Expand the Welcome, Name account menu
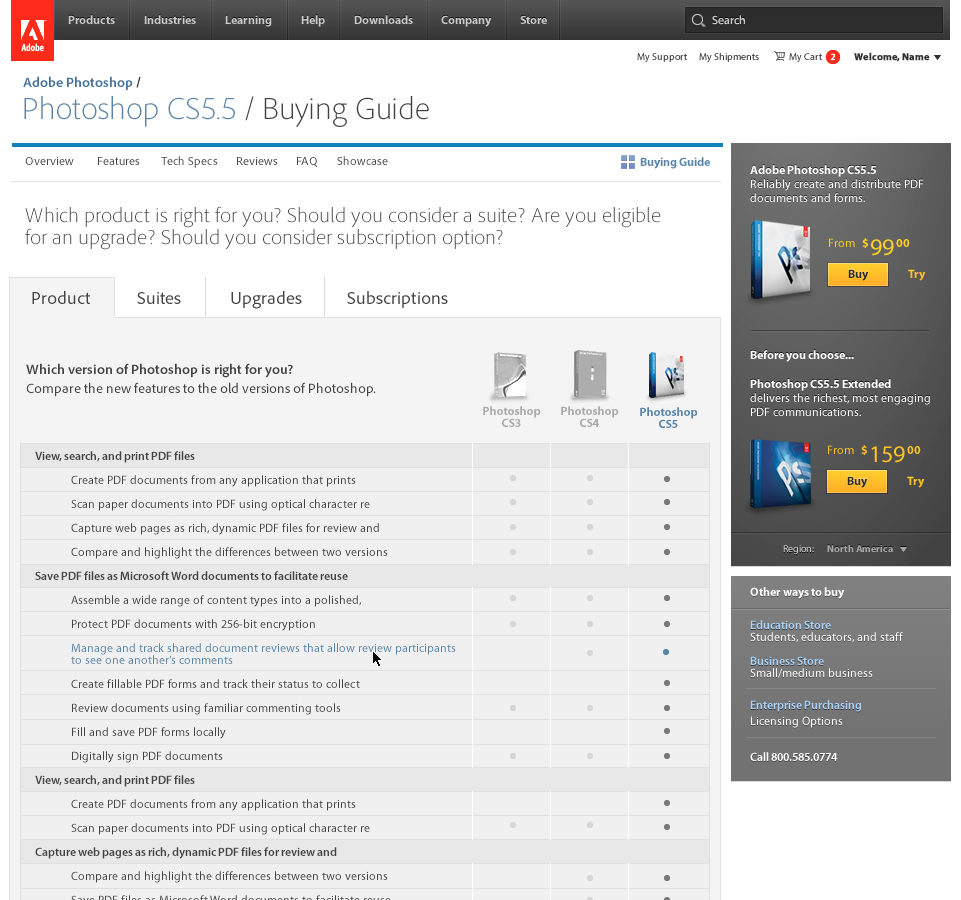 [x=897, y=57]
